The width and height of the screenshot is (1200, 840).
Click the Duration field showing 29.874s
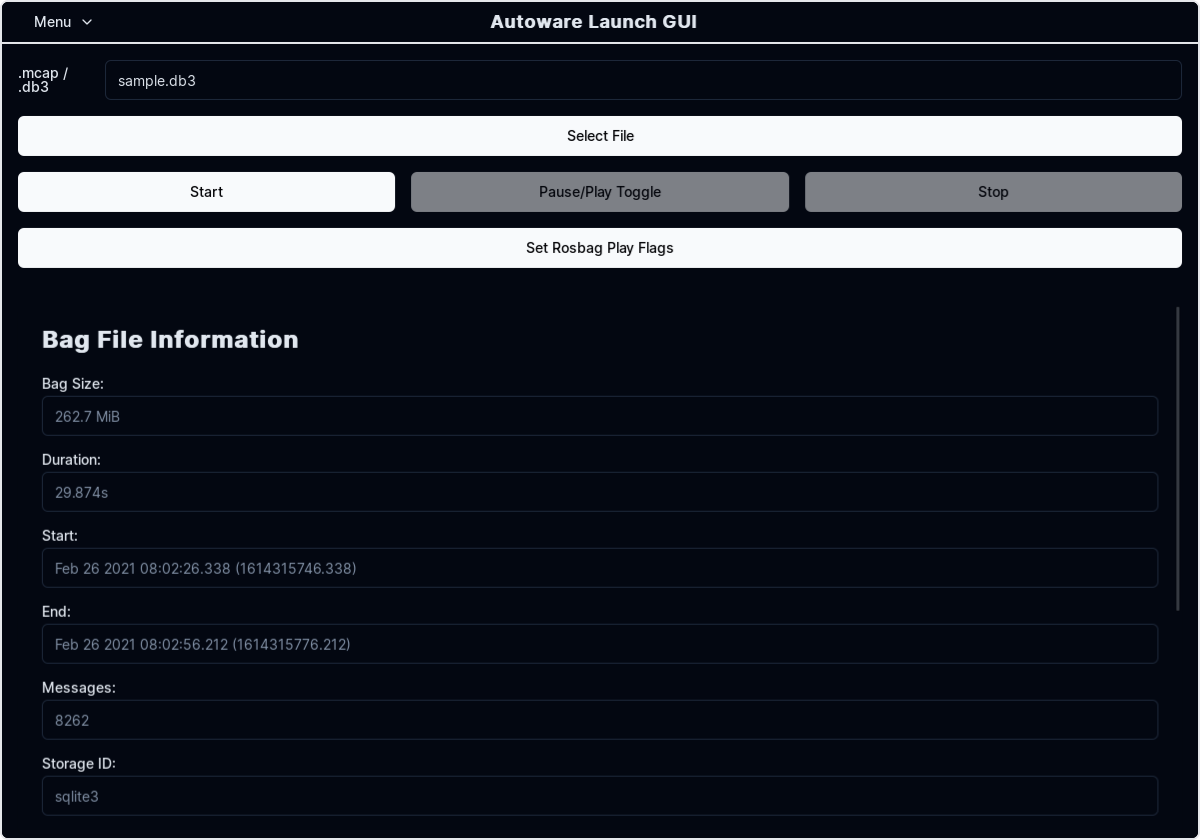click(x=600, y=492)
